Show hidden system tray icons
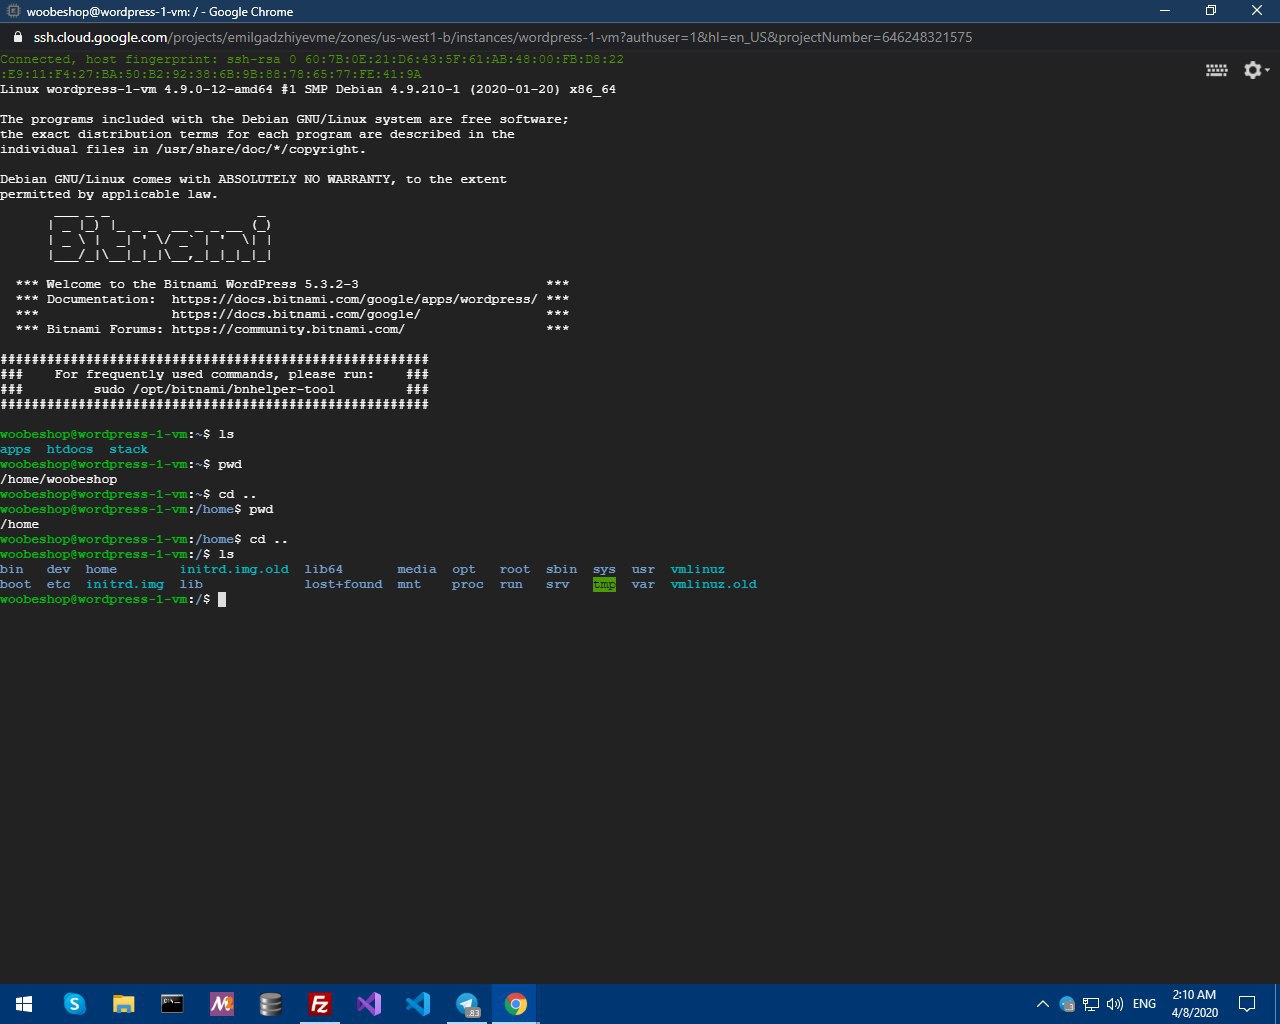The image size is (1280, 1024). (x=1043, y=1004)
